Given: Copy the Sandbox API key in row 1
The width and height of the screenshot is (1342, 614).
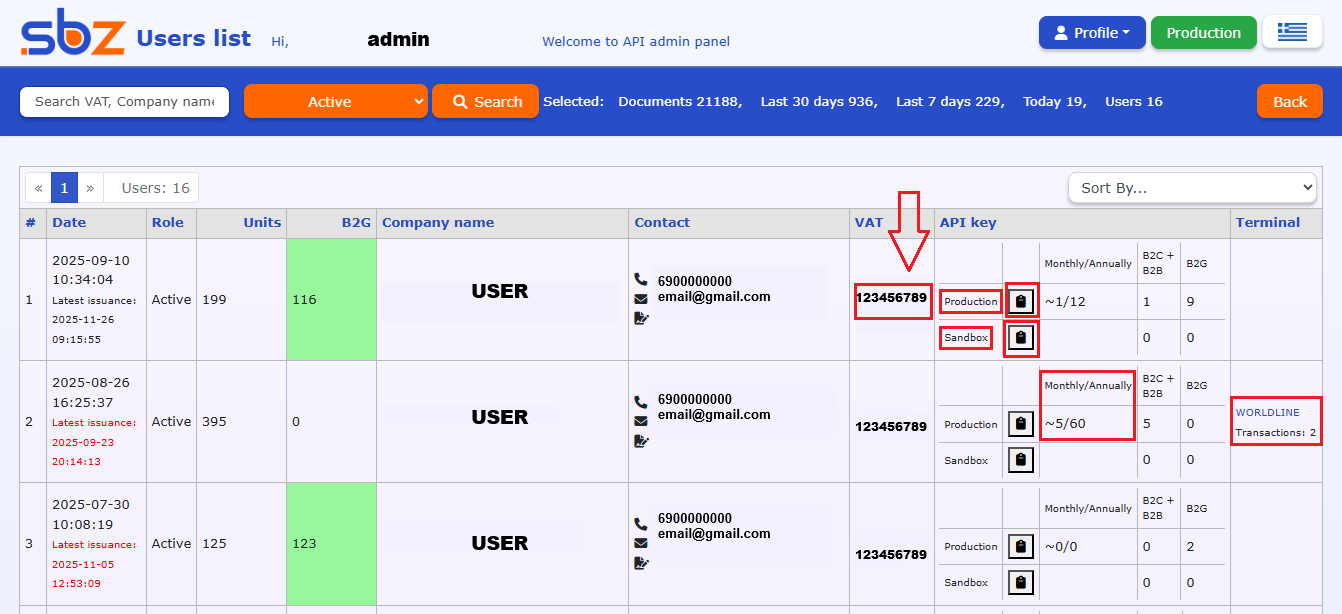Looking at the screenshot, I should coord(1020,338).
